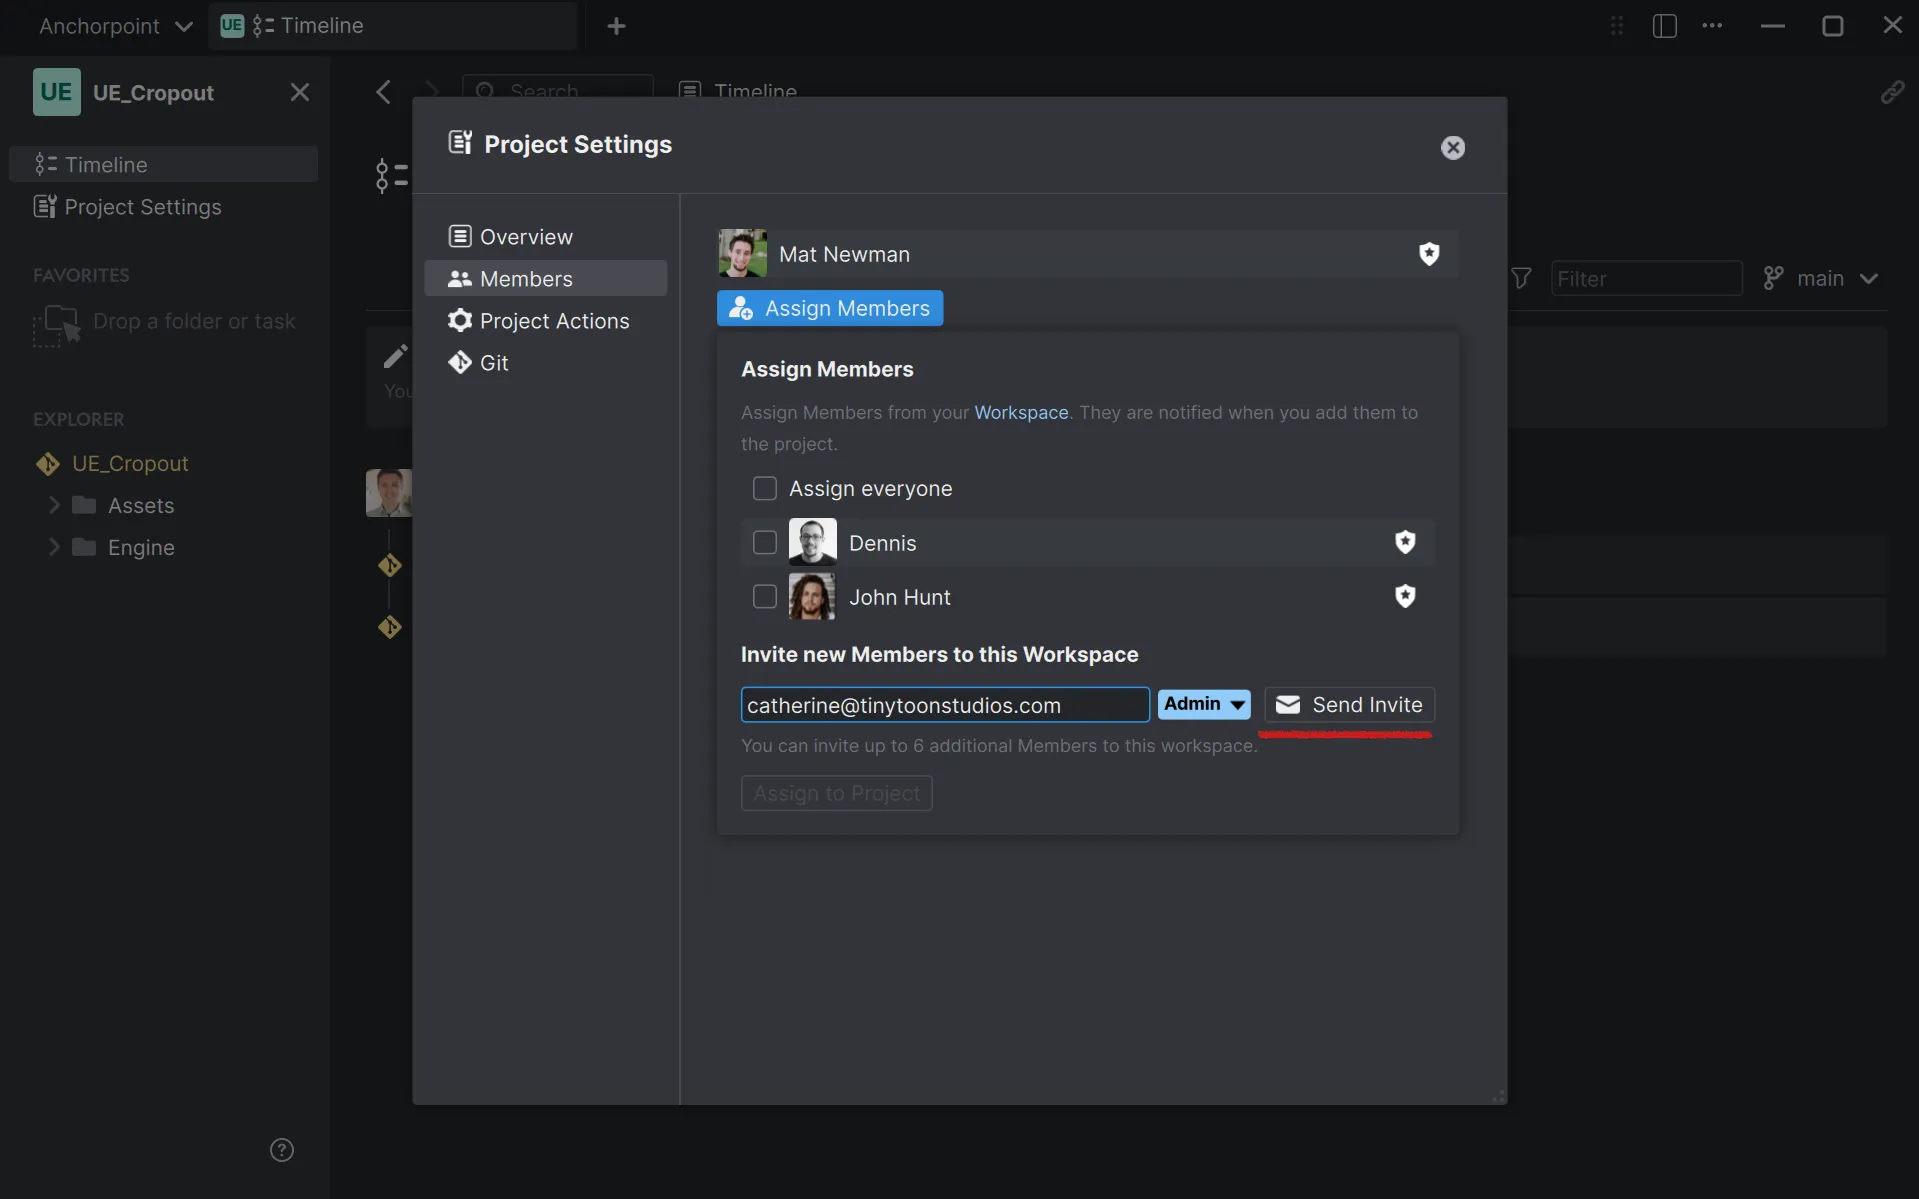Expand the Assets folder in Explorer
Viewport: 1919px width, 1199px height.
coord(54,505)
